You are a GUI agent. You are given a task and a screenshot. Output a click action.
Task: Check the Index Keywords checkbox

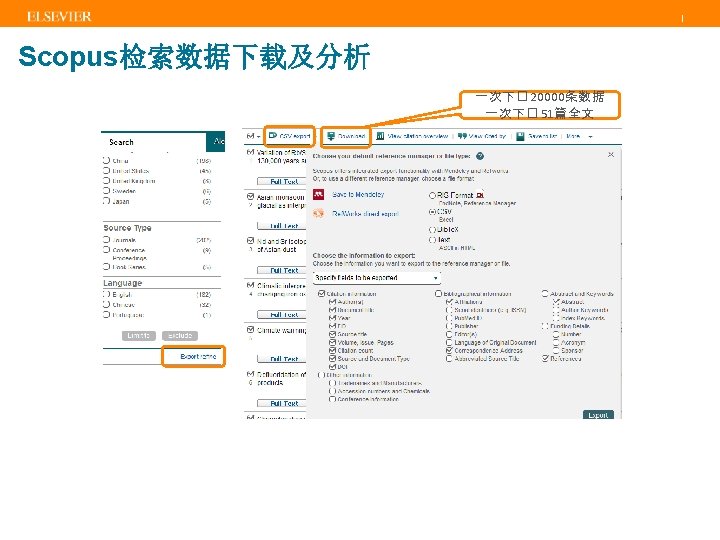[x=556, y=318]
